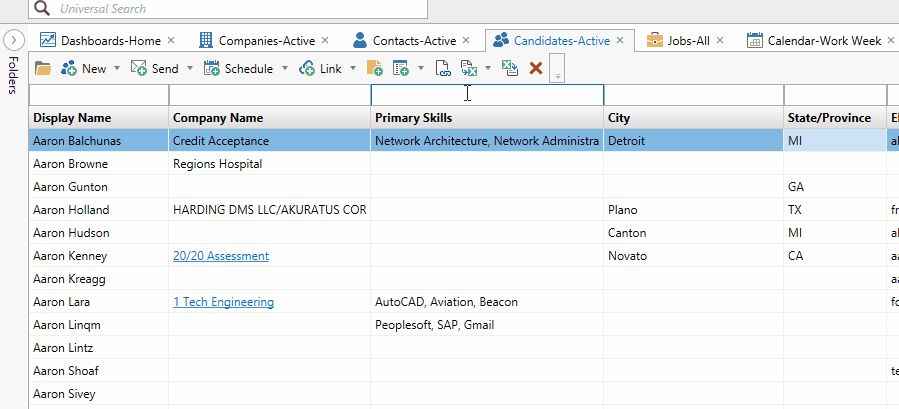
Task: Select candidate Aaron Gunton
Action: pyautogui.click(x=70, y=187)
